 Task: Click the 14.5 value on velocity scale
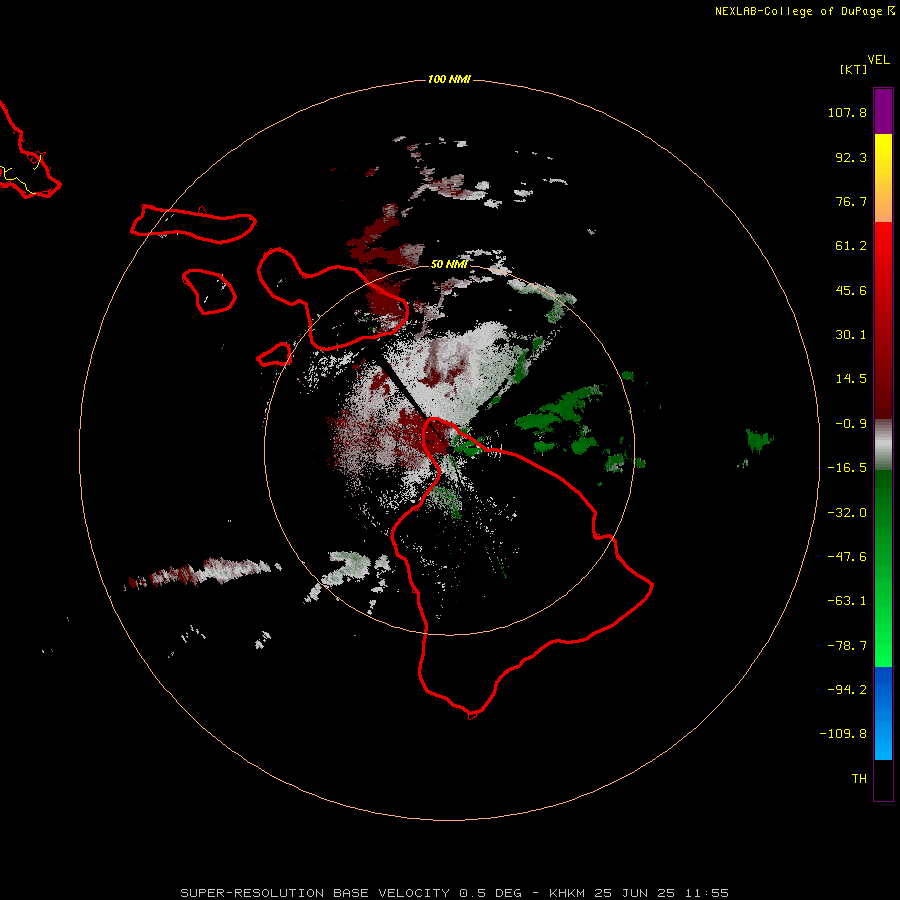click(x=851, y=379)
